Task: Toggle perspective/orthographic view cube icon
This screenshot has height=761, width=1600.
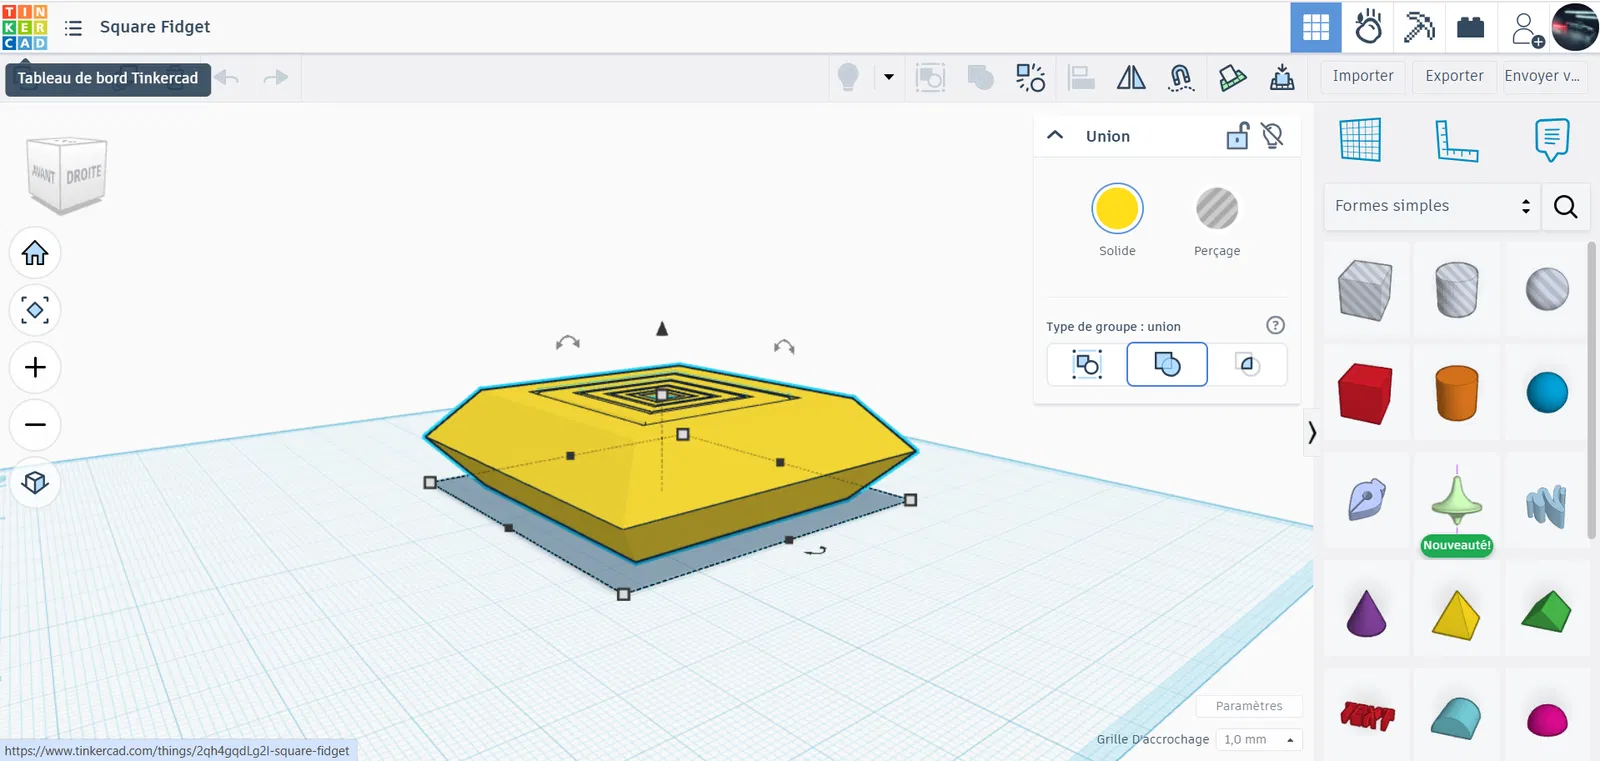Action: (35, 483)
